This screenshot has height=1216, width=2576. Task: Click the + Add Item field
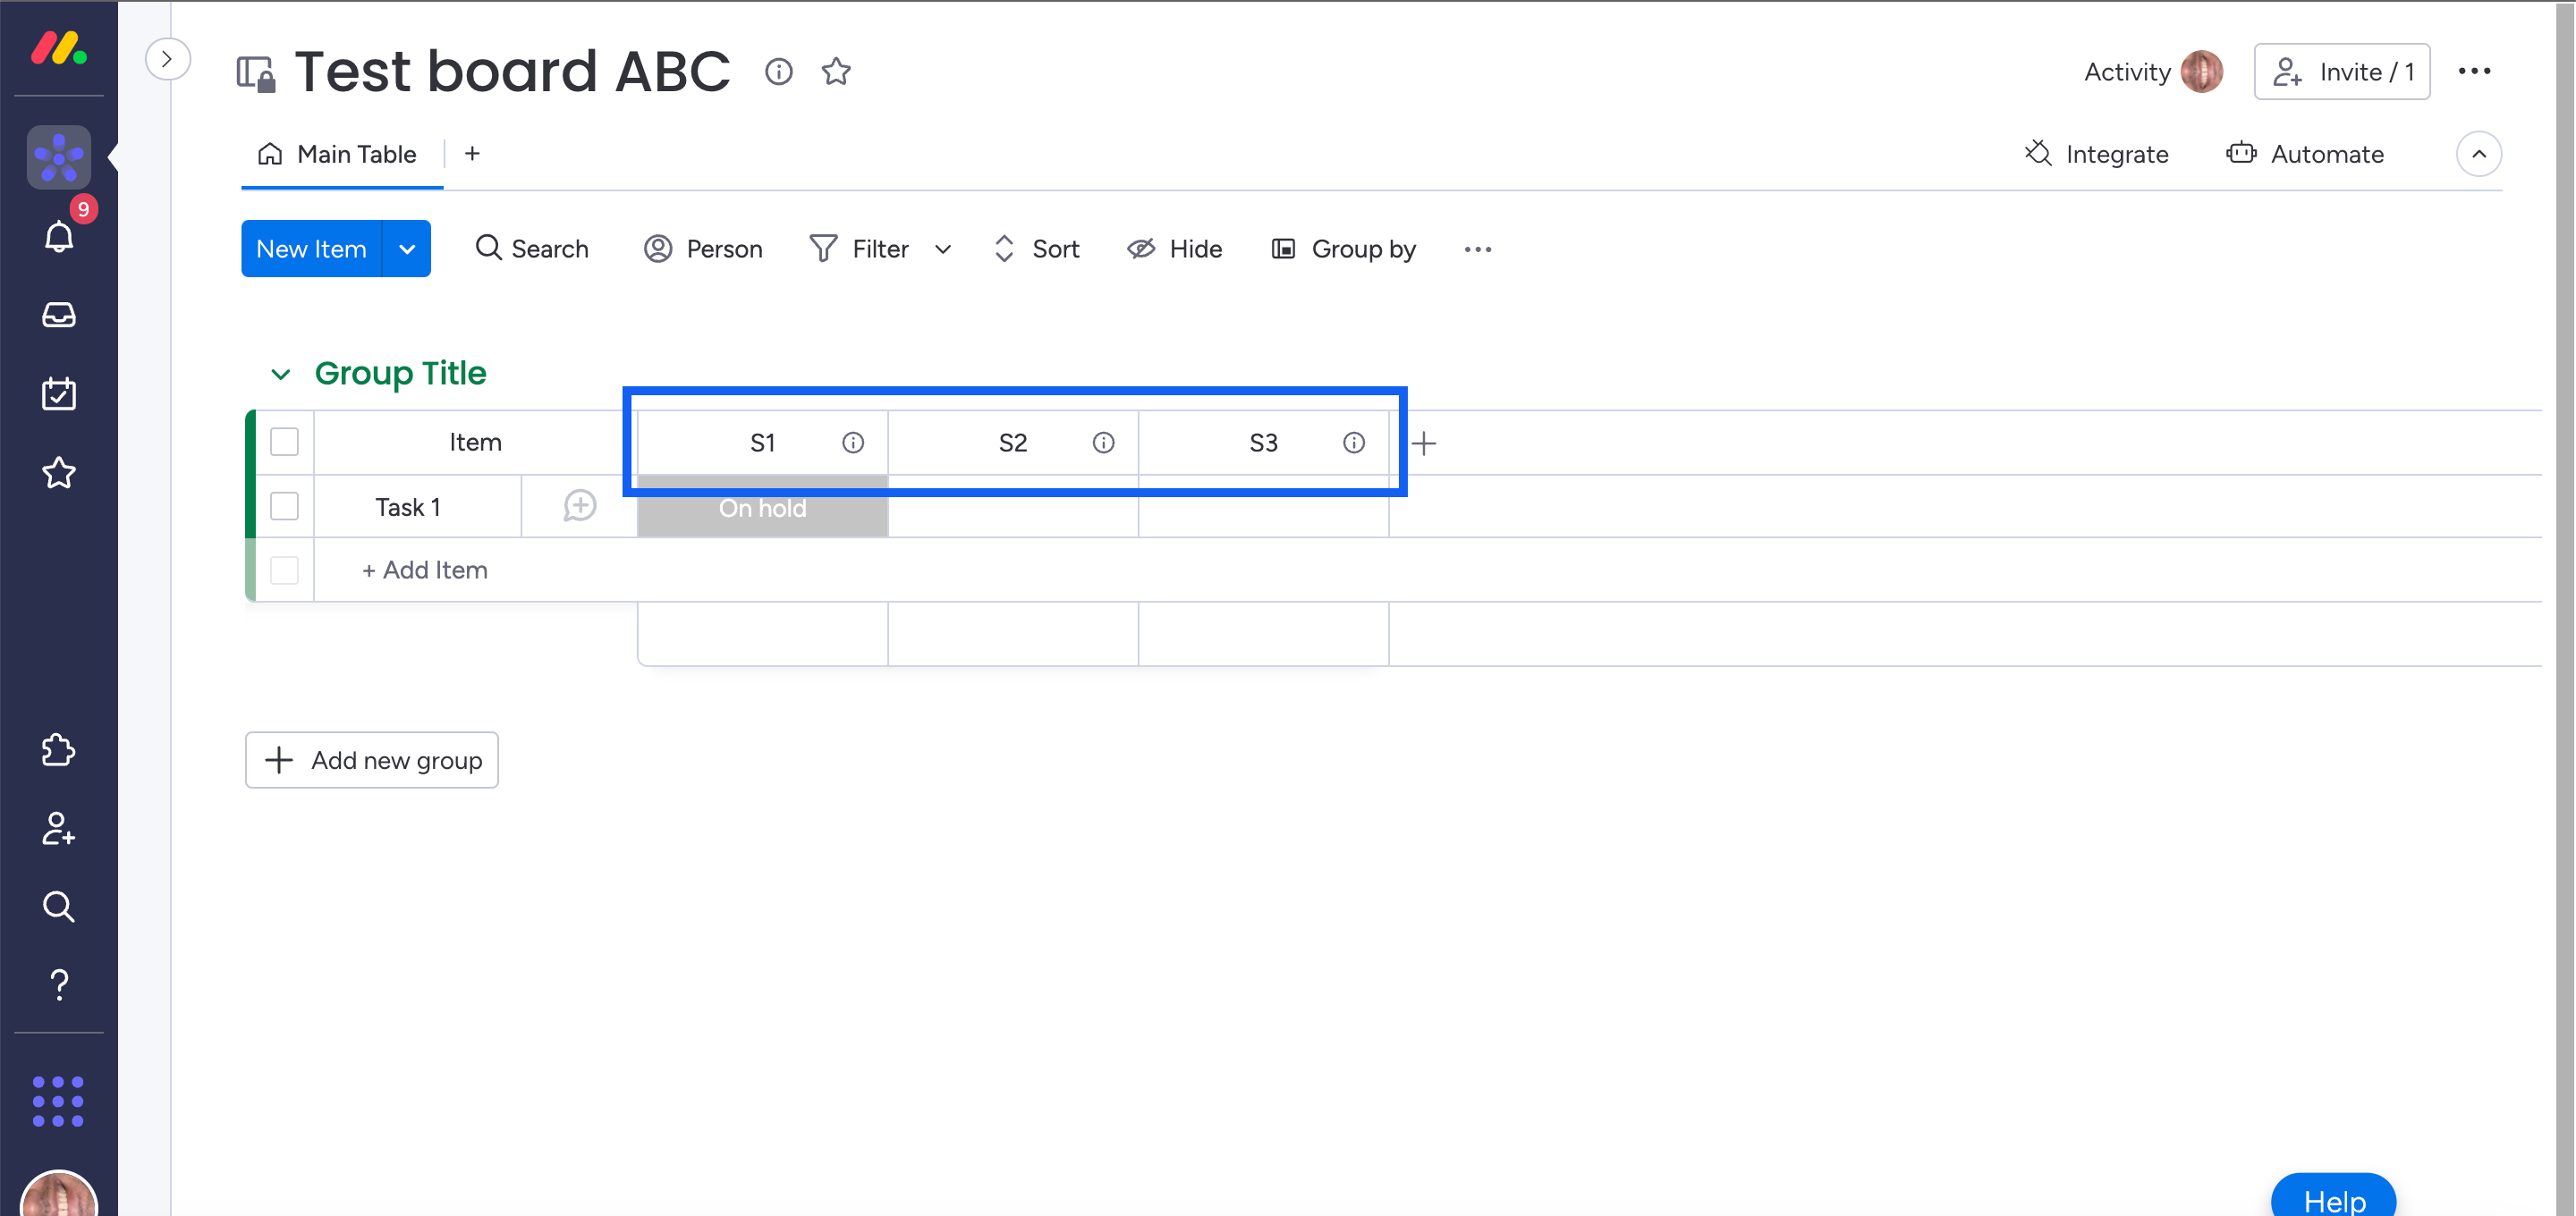426,570
